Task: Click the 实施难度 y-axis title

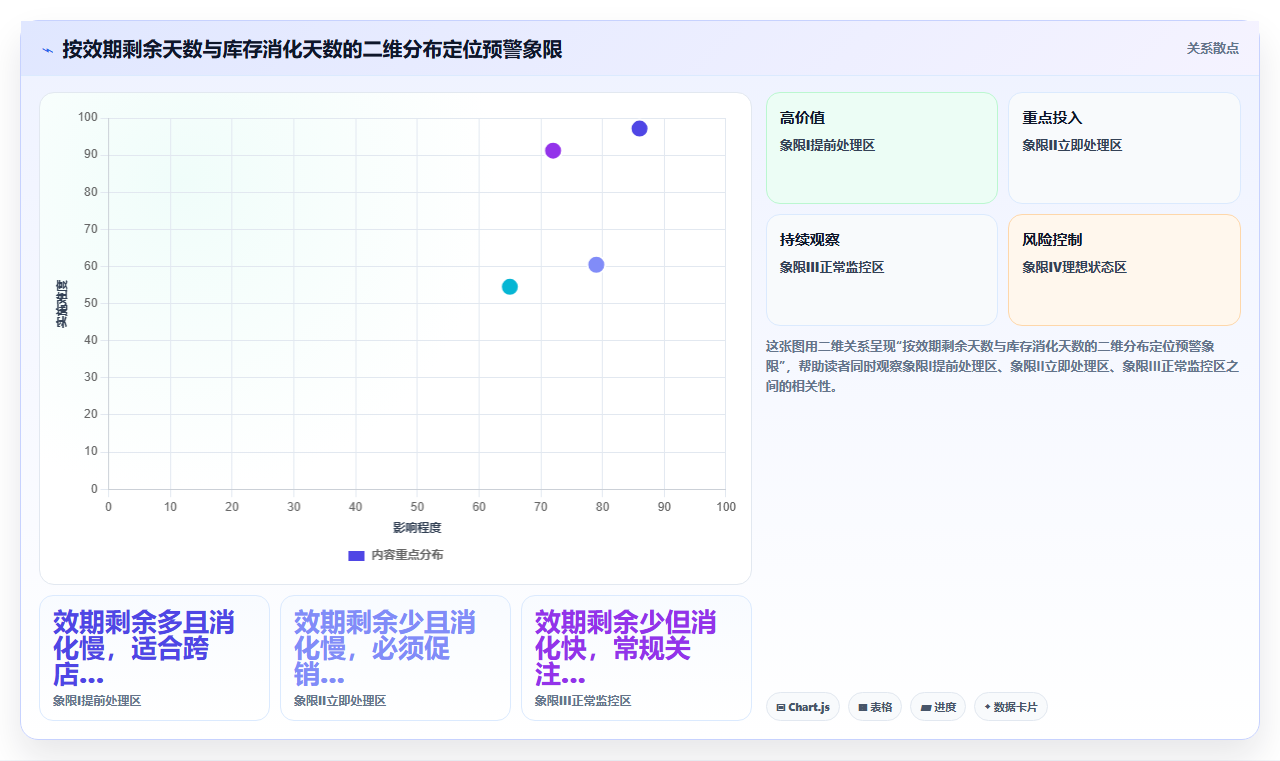Action: pyautogui.click(x=61, y=304)
